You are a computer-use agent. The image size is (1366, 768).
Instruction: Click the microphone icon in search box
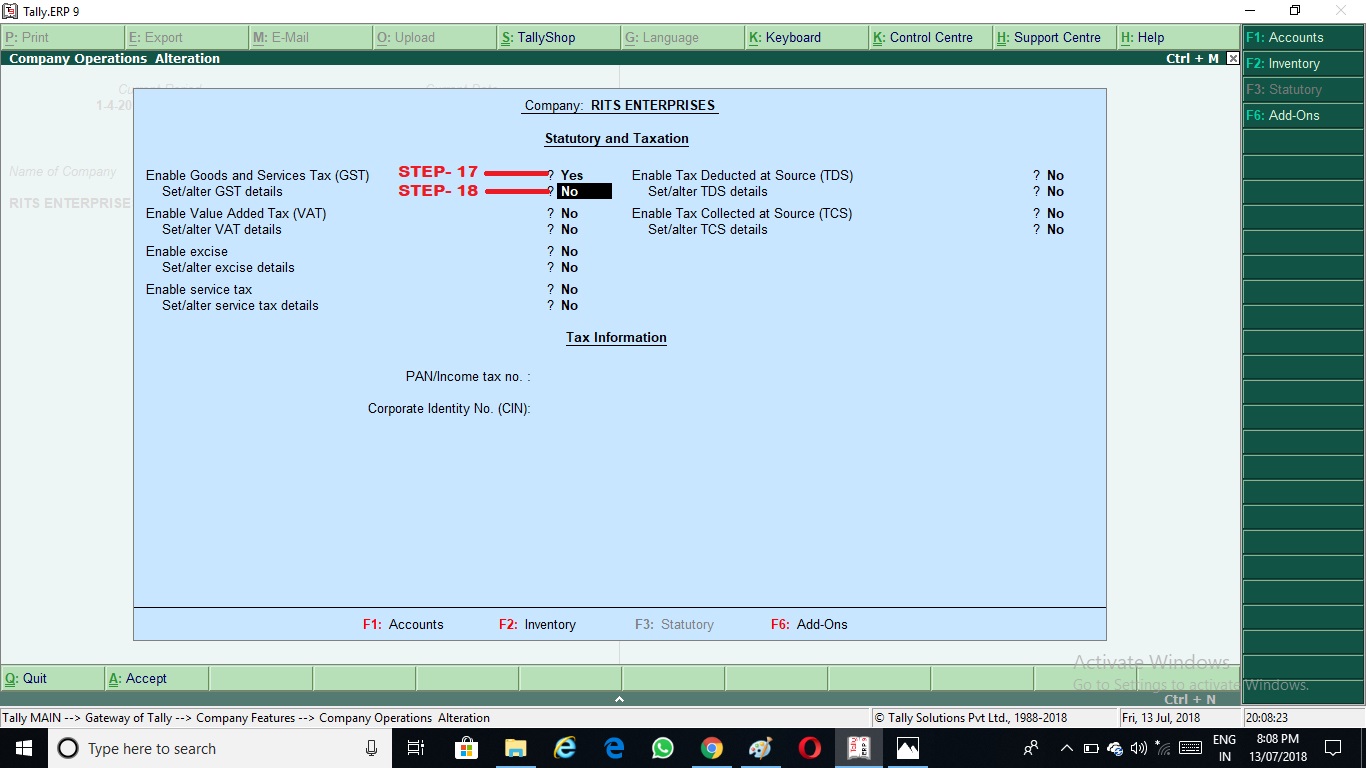click(371, 748)
